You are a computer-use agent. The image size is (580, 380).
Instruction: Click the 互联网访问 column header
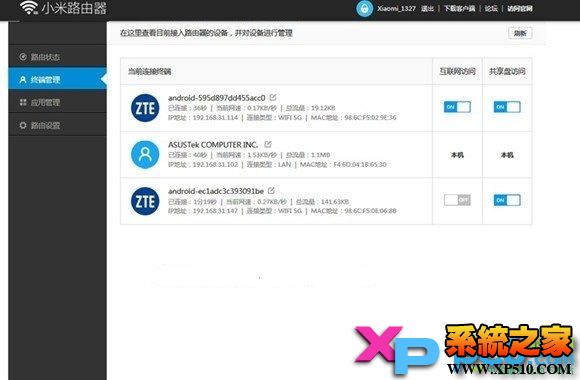pos(457,71)
